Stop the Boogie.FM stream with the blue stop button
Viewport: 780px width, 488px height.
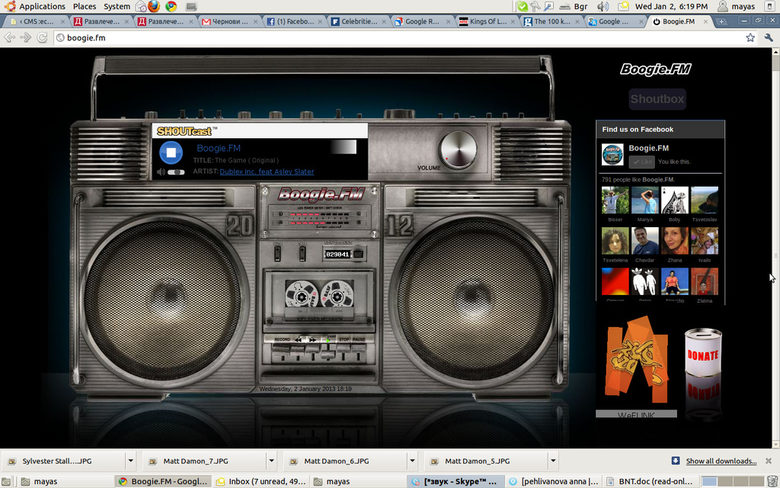point(171,152)
